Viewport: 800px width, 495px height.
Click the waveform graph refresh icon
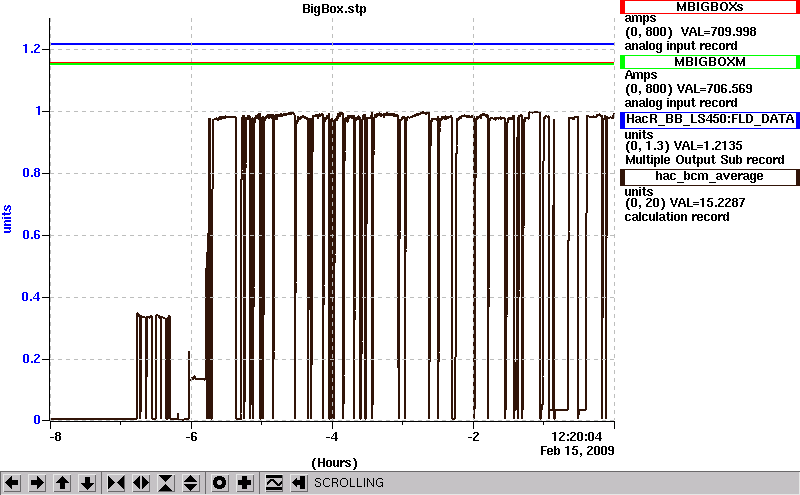click(x=274, y=483)
